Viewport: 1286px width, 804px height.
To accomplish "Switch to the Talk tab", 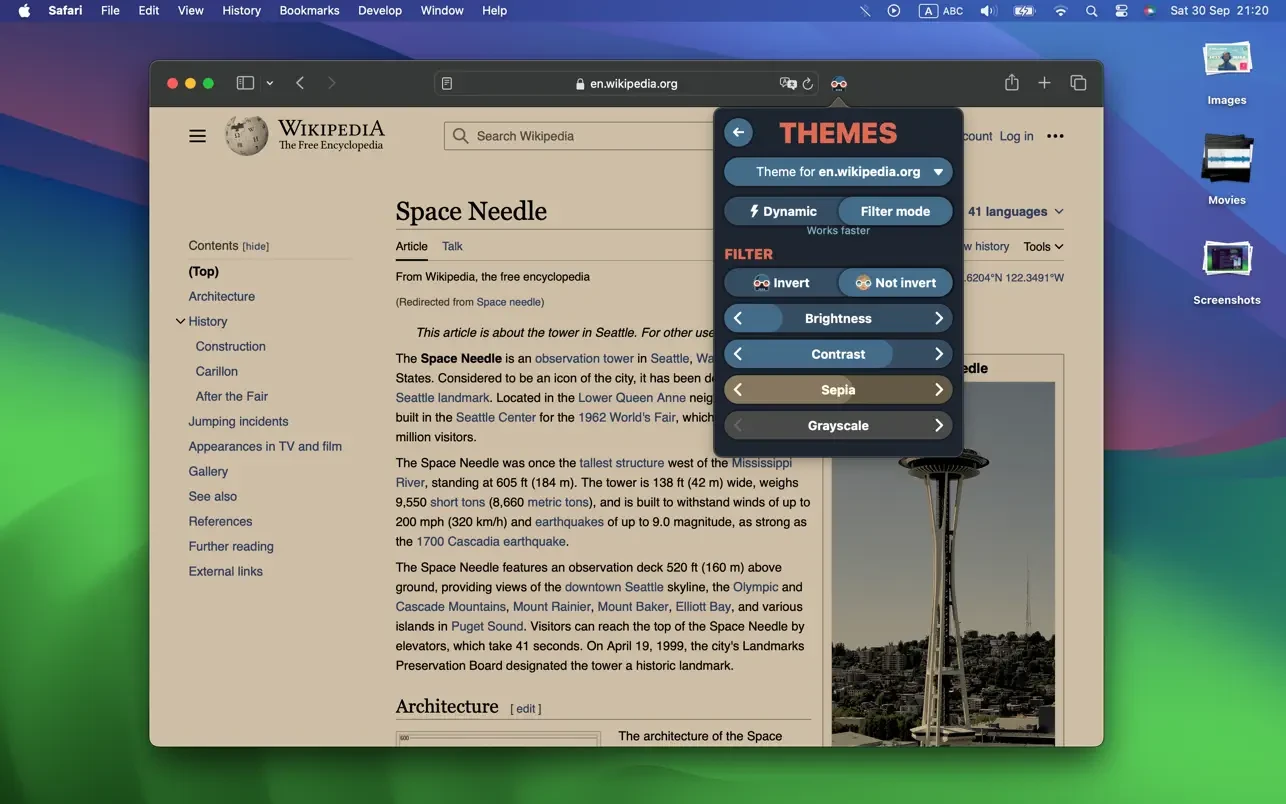I will point(452,246).
